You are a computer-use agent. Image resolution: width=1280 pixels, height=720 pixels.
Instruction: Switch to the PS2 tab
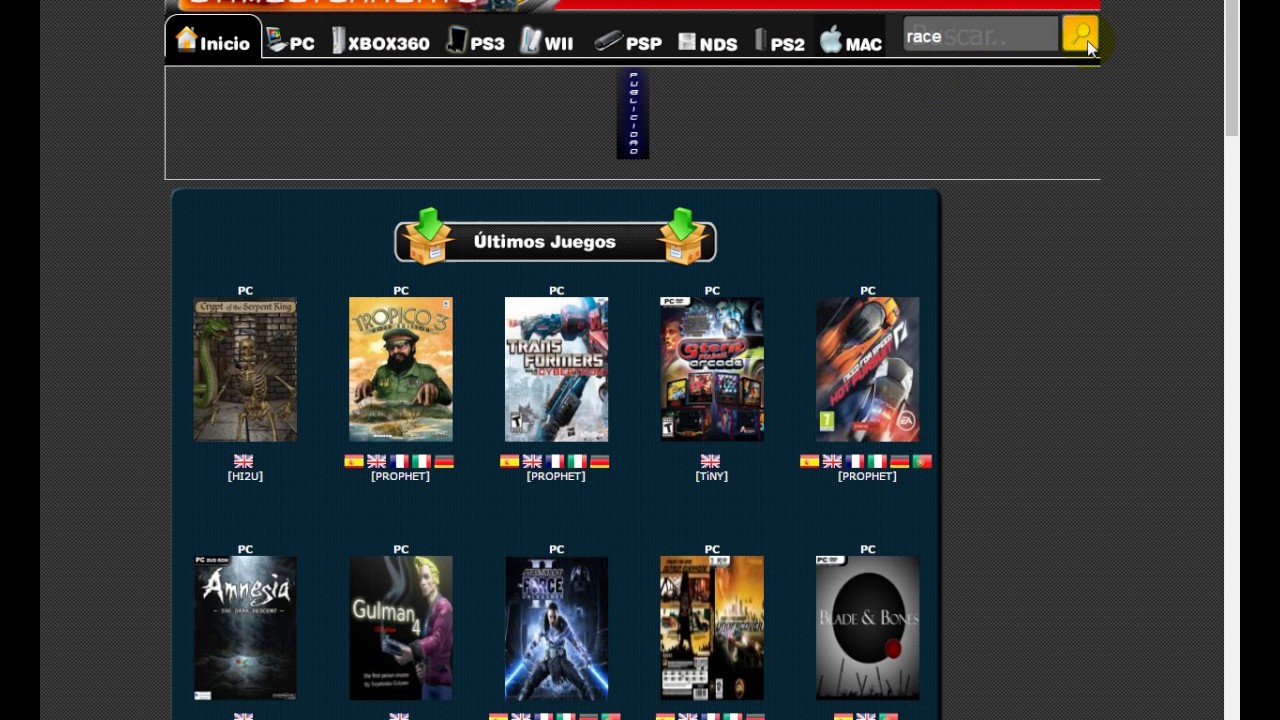(780, 42)
